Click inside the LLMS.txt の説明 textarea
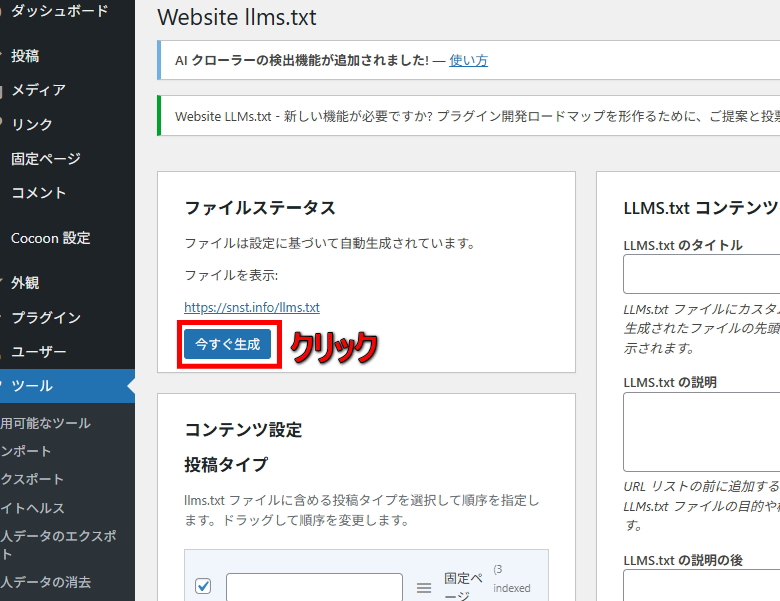This screenshot has width=780, height=601. tap(701, 431)
